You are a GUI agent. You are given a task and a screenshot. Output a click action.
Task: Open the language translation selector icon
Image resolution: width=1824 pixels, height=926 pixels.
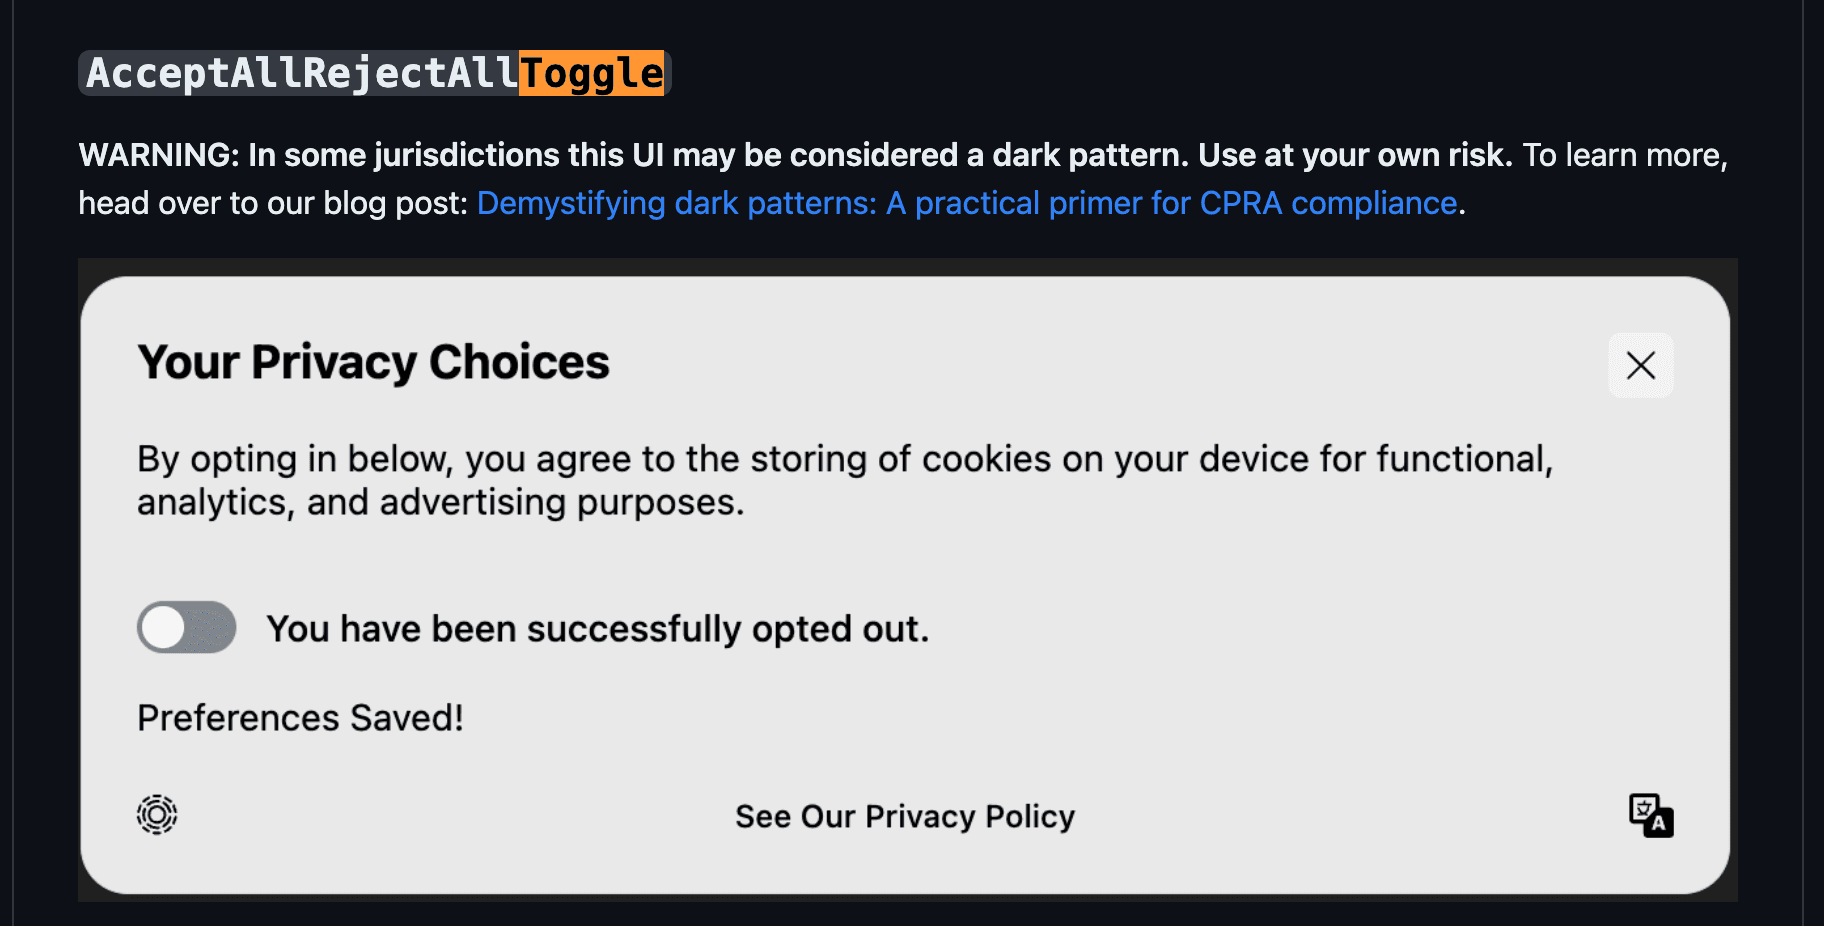point(1650,815)
